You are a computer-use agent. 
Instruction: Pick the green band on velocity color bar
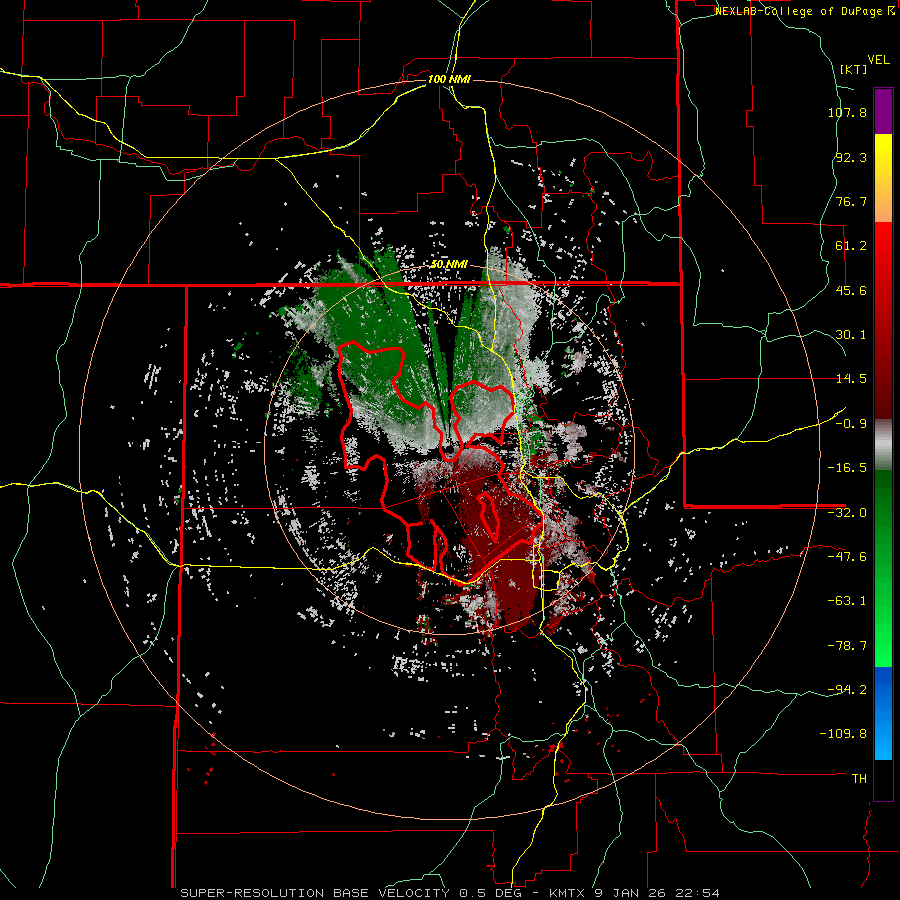[883, 568]
